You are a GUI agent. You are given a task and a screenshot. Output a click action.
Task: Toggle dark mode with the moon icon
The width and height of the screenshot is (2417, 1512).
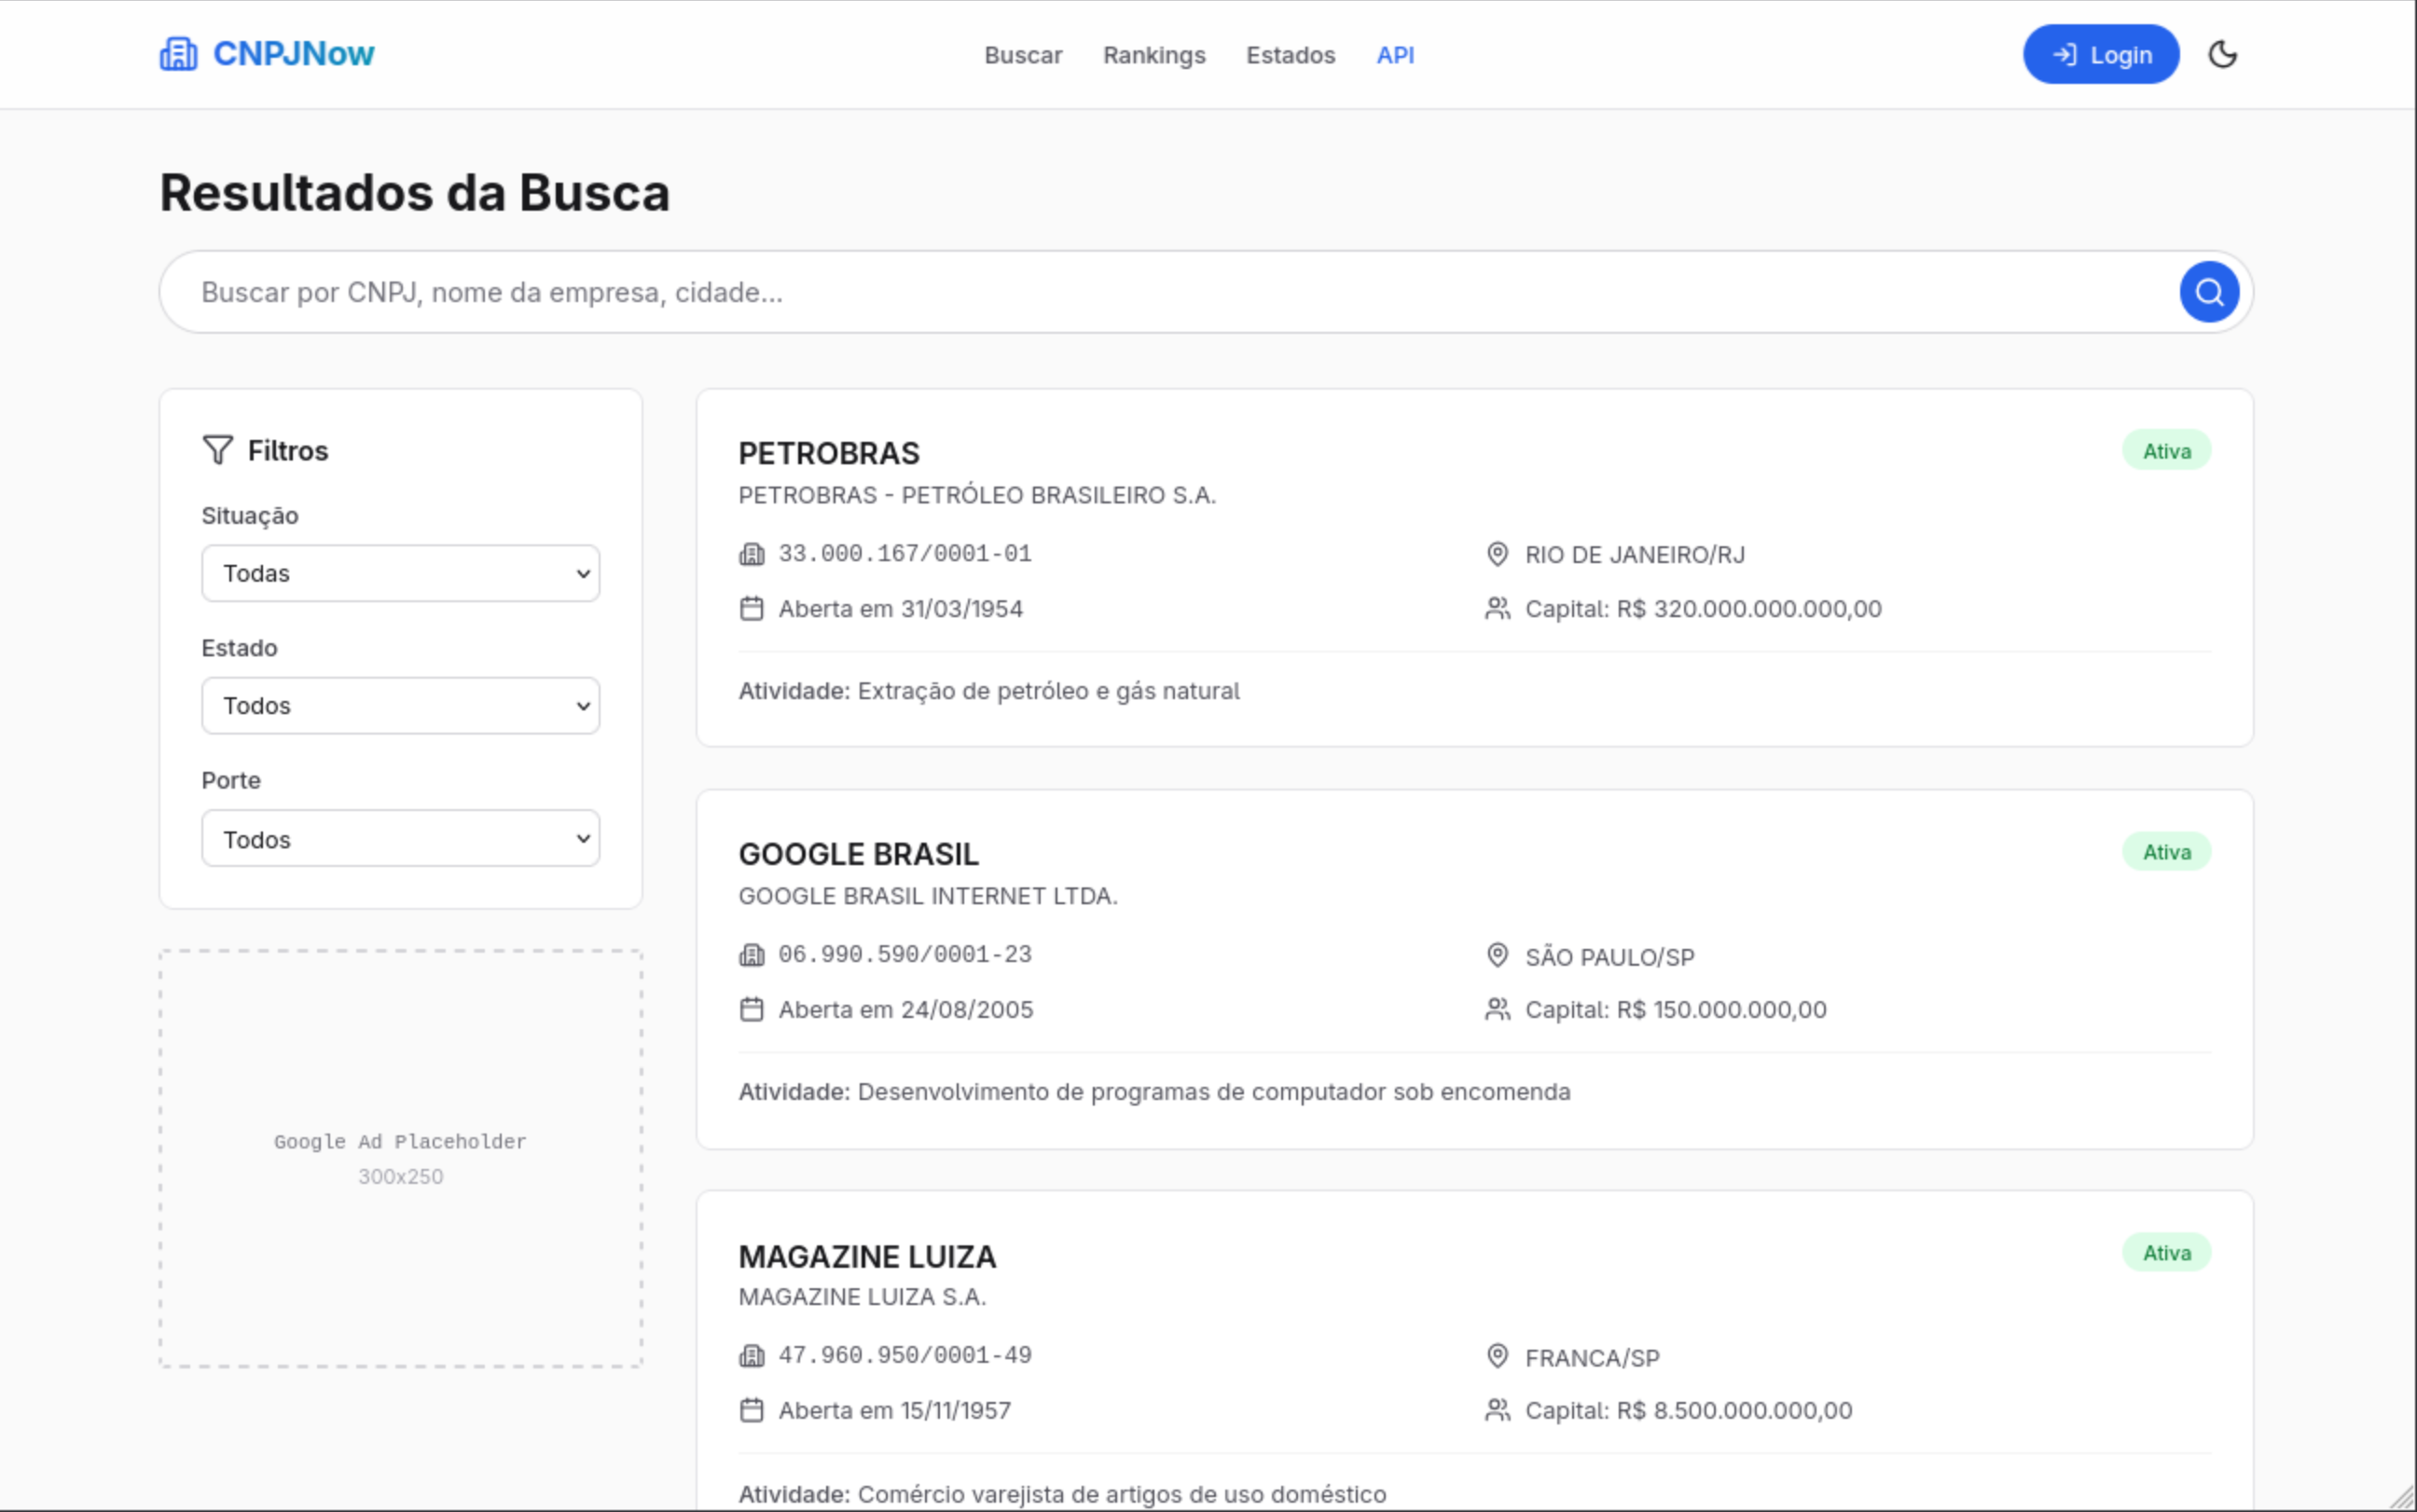2222,54
